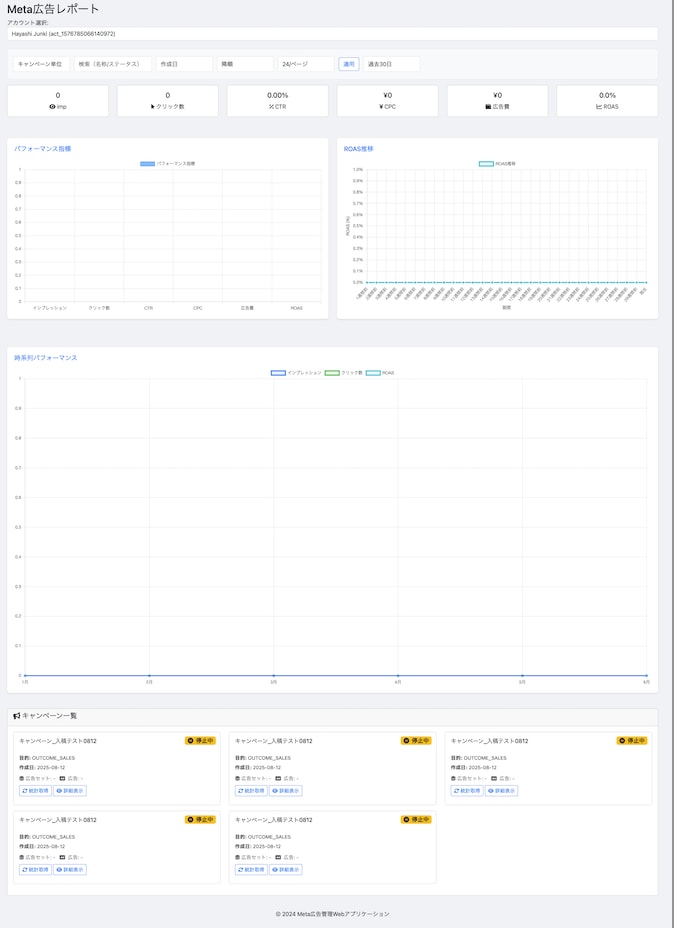Open 詳細表示 on the second campaign card
The image size is (674, 928).
click(x=286, y=791)
